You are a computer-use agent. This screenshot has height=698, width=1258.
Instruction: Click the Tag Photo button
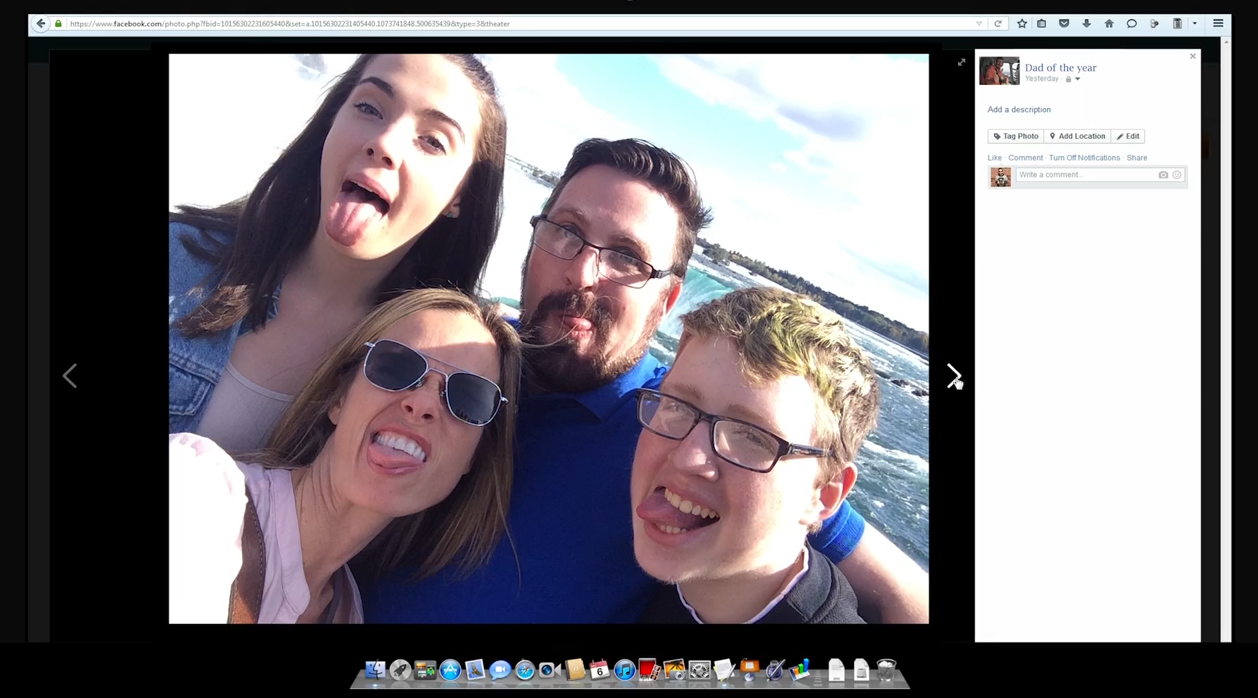pos(1015,136)
